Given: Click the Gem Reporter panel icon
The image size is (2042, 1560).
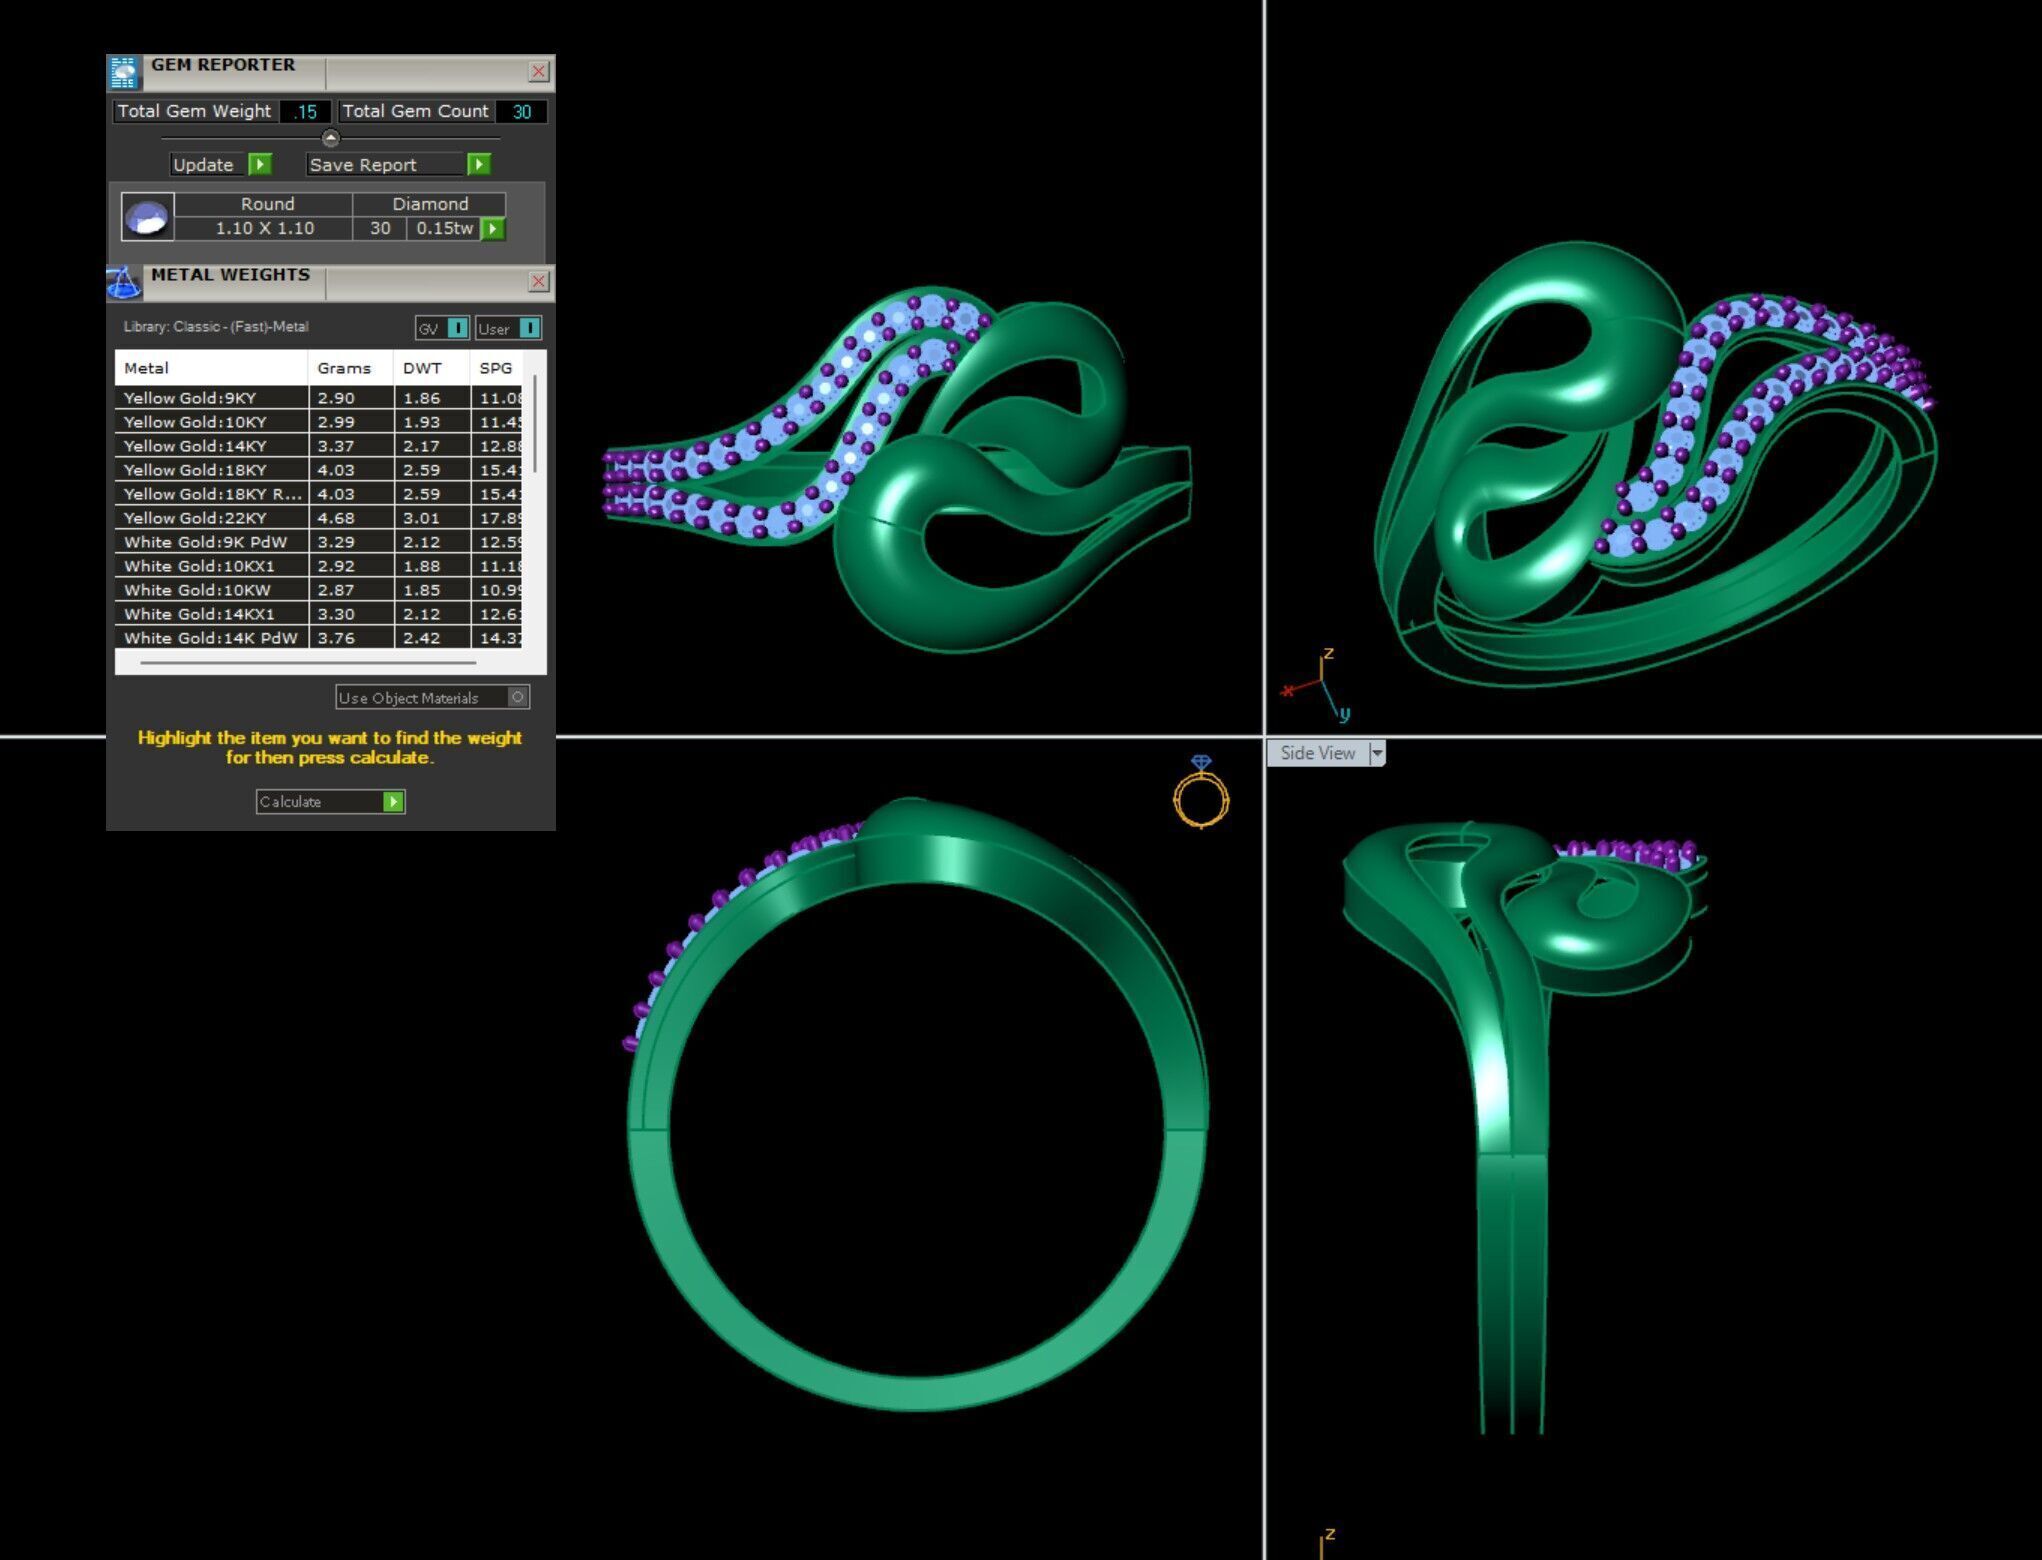Looking at the screenshot, I should [x=123, y=73].
